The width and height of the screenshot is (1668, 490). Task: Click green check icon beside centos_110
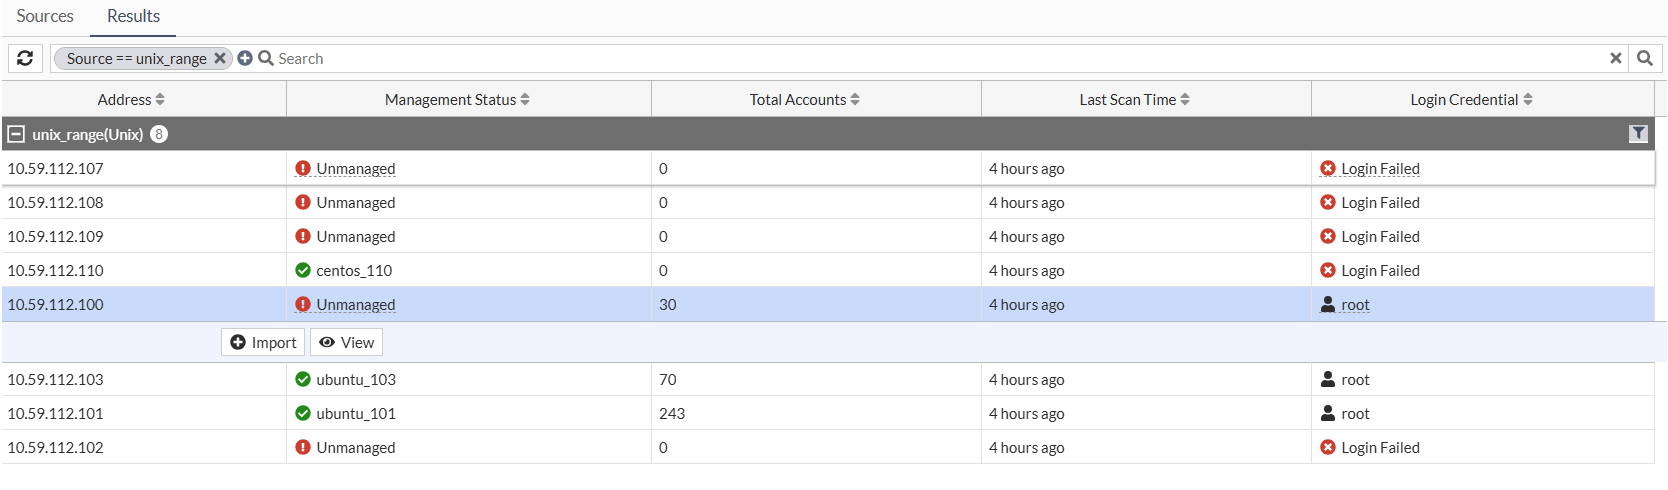(303, 270)
